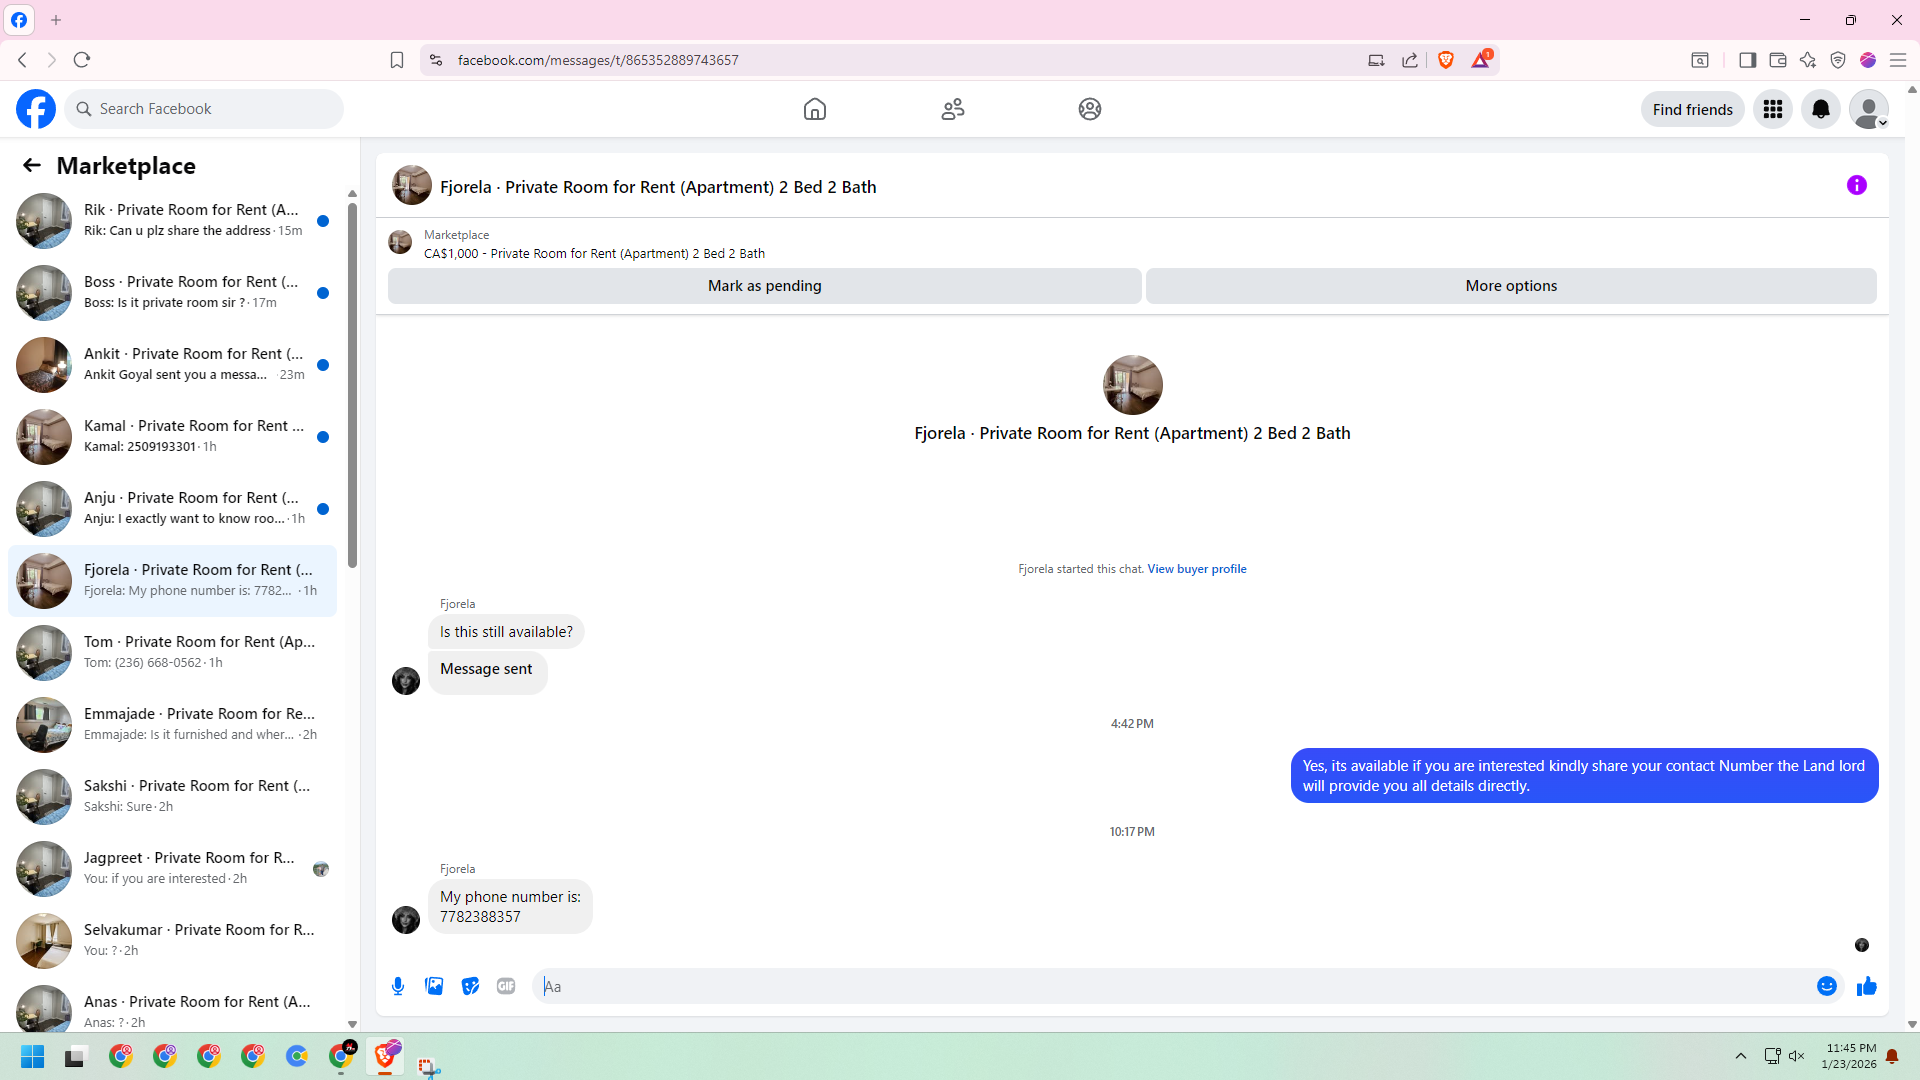Expand the More options button
This screenshot has width=1920, height=1080.
(1510, 286)
